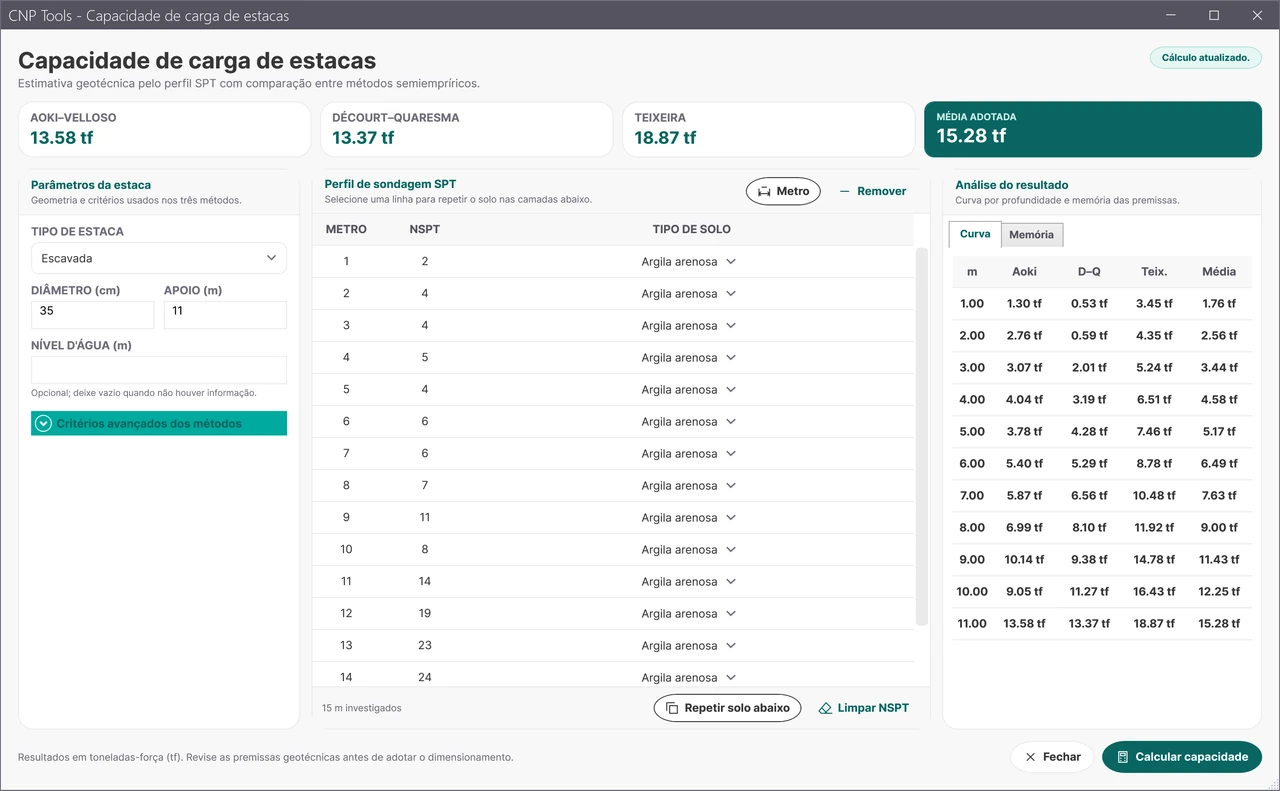The image size is (1280, 791).
Task: Click the Média adotada result card
Action: coord(1093,129)
